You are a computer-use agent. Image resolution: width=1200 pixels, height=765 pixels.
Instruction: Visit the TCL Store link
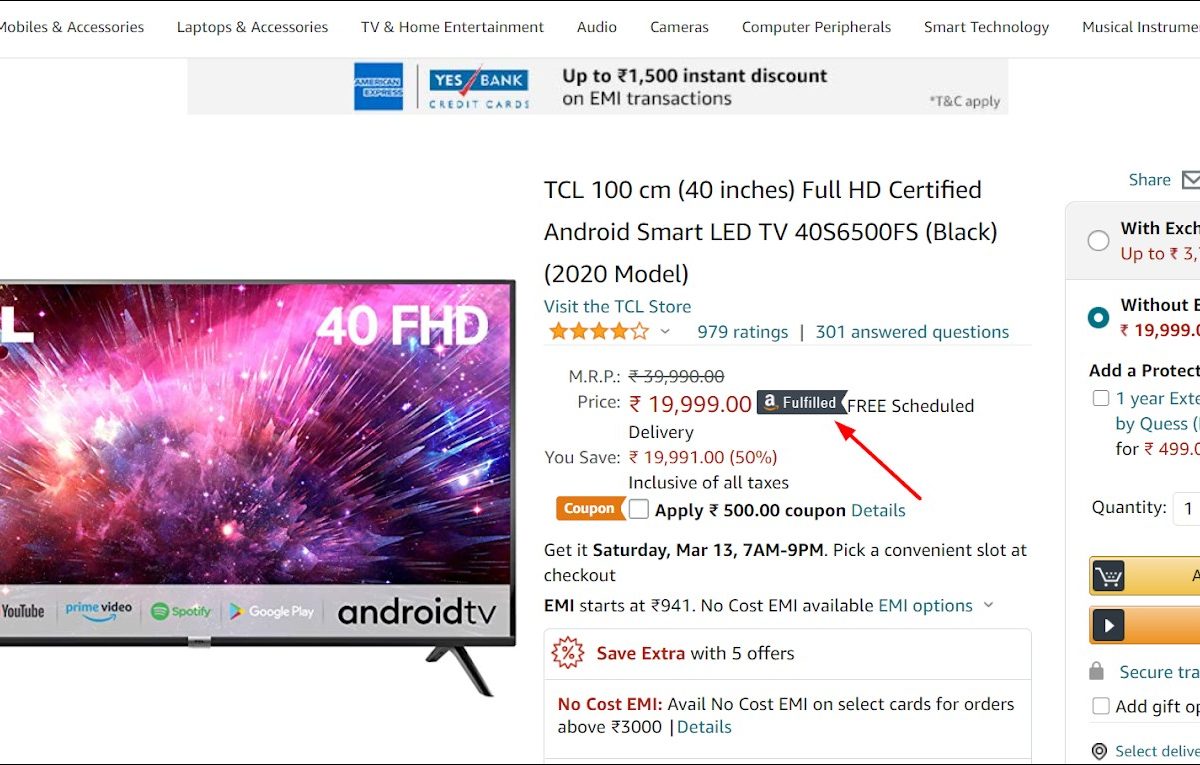[x=617, y=306]
